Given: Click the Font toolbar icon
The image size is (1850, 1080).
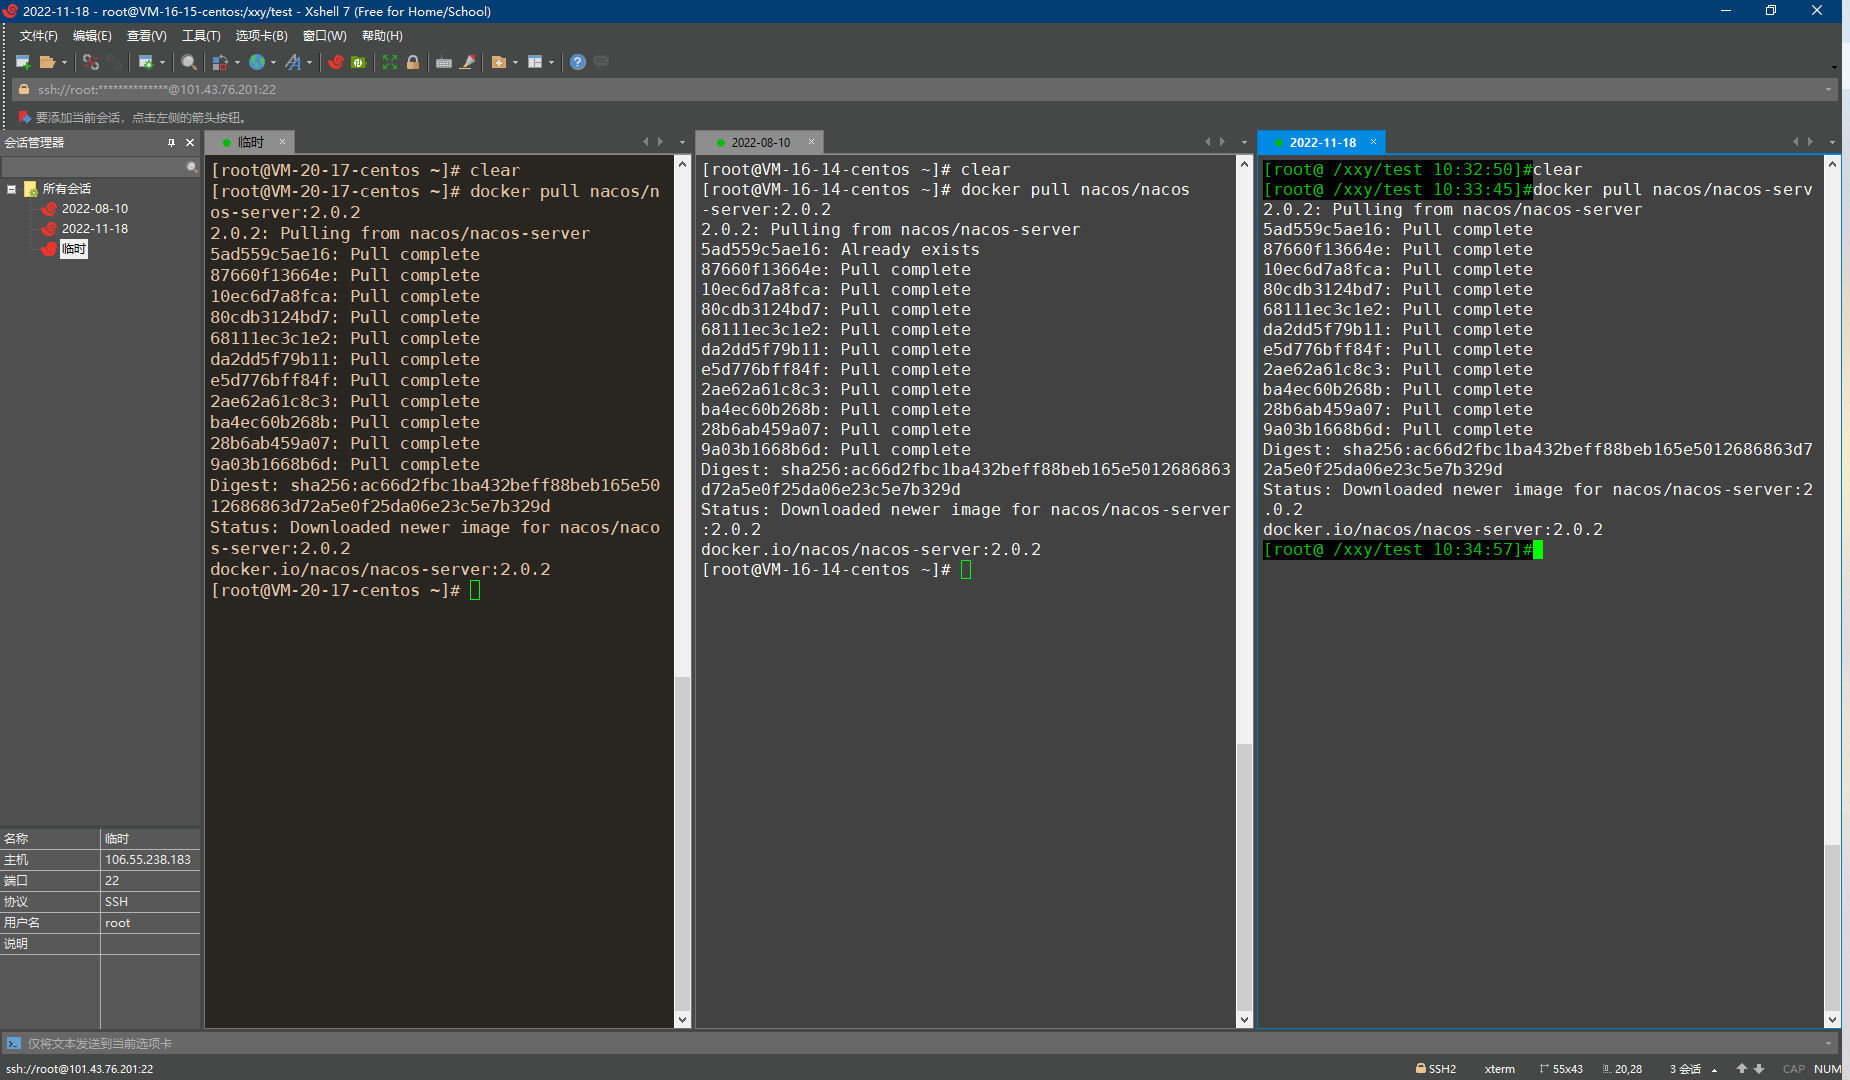Looking at the screenshot, I should coord(293,62).
